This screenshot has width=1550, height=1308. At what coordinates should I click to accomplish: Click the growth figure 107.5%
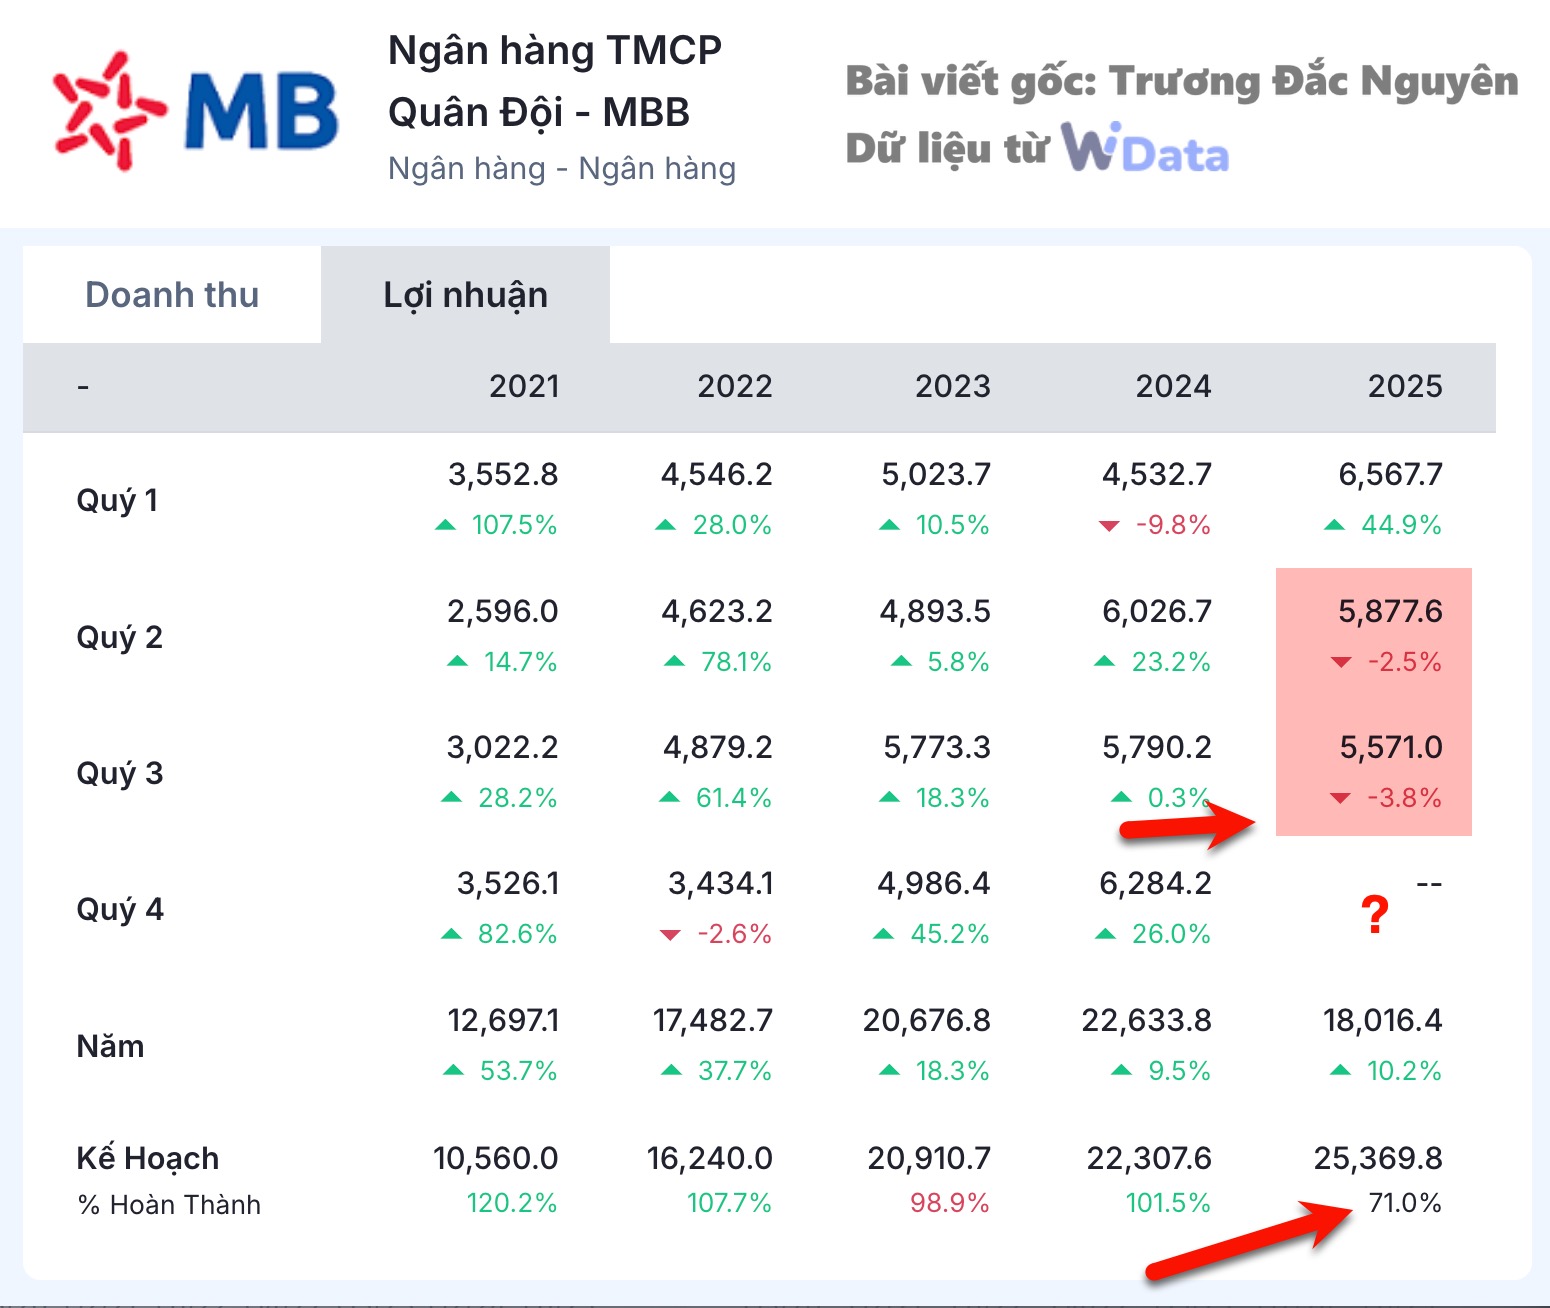click(x=514, y=525)
